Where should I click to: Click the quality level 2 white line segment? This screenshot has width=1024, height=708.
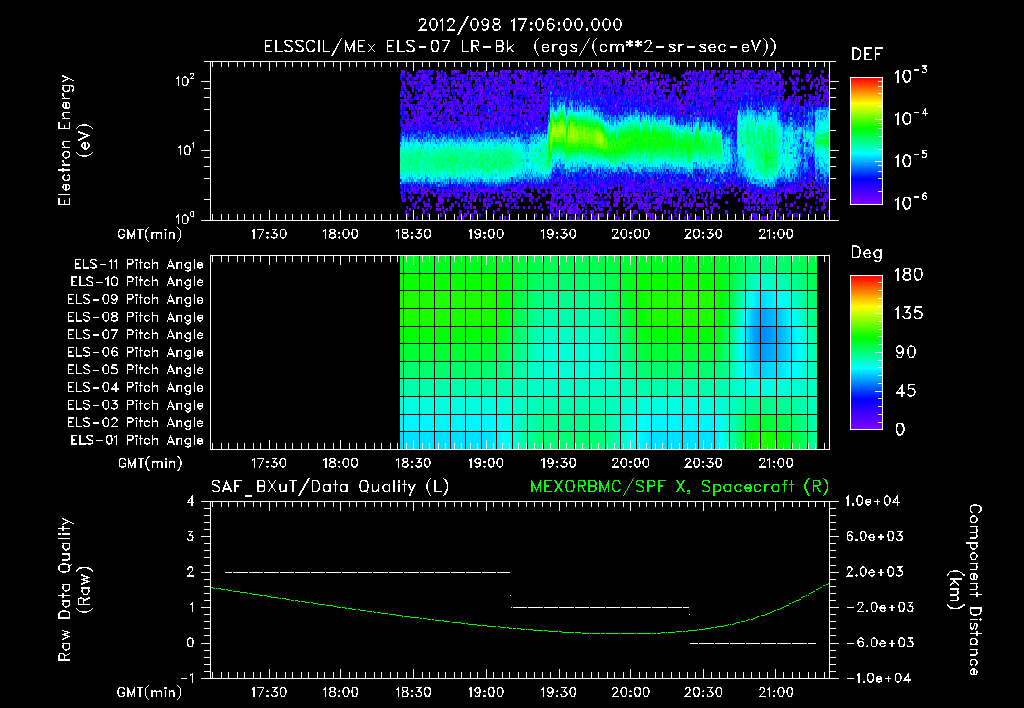pos(368,572)
